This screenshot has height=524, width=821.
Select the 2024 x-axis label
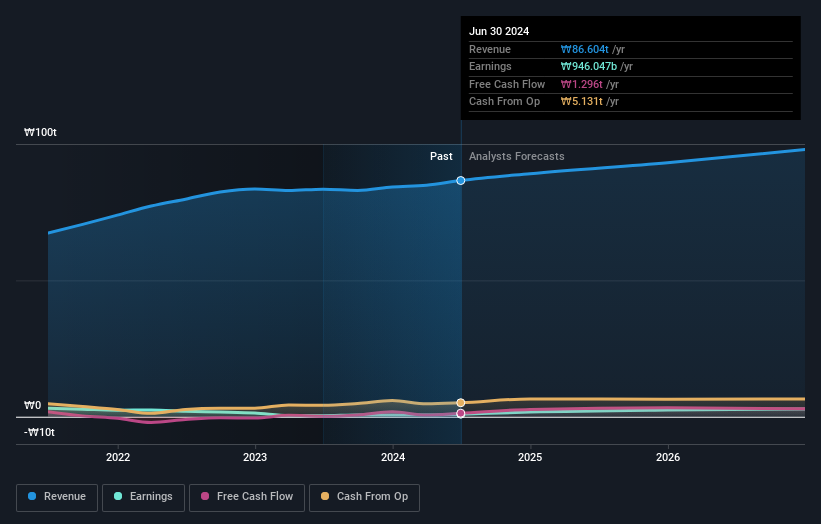(x=393, y=457)
